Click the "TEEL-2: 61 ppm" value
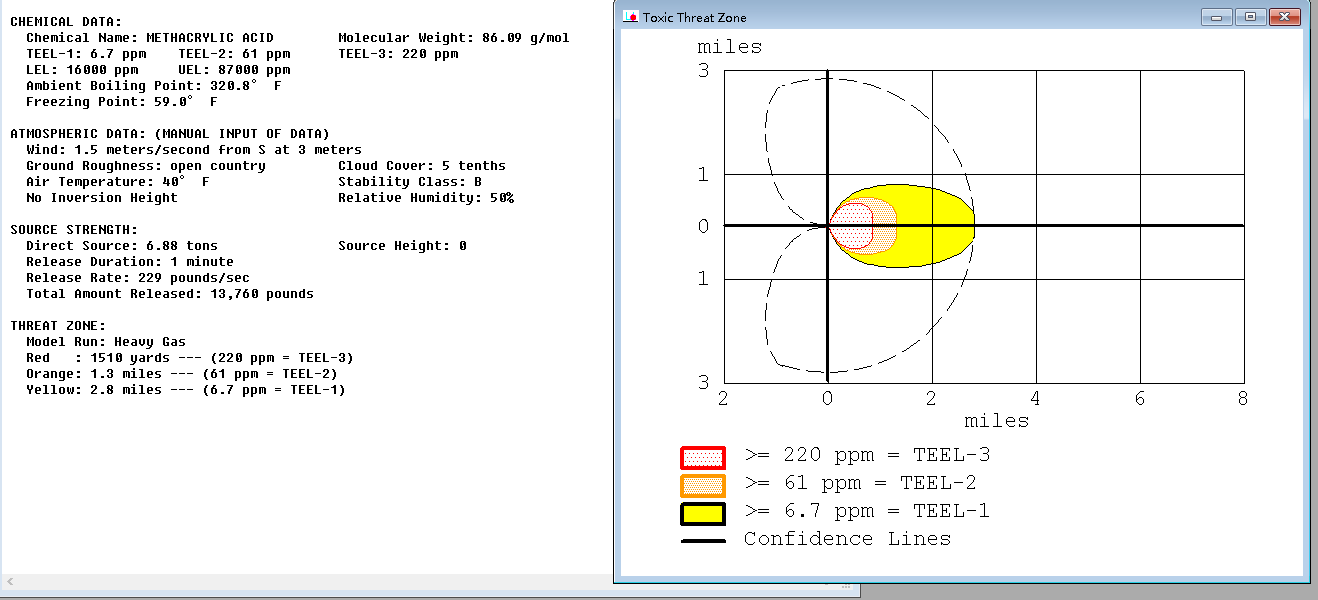 pos(234,54)
